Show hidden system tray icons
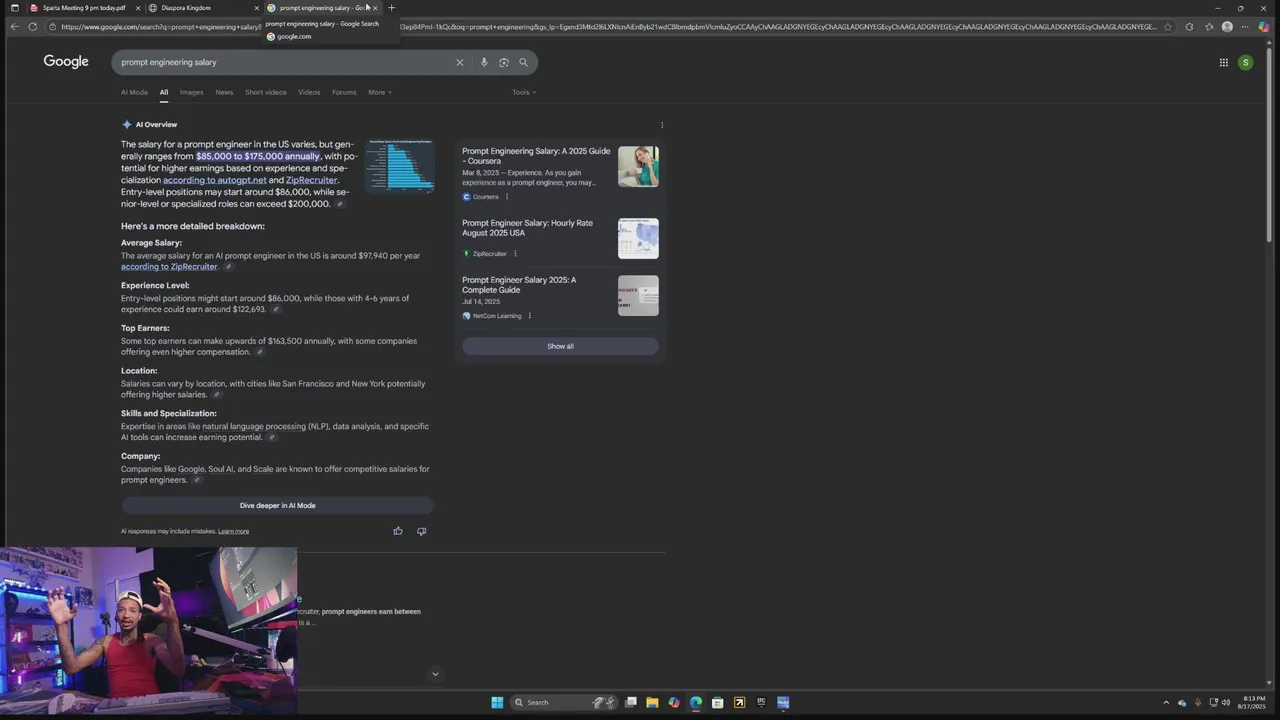 (1165, 702)
